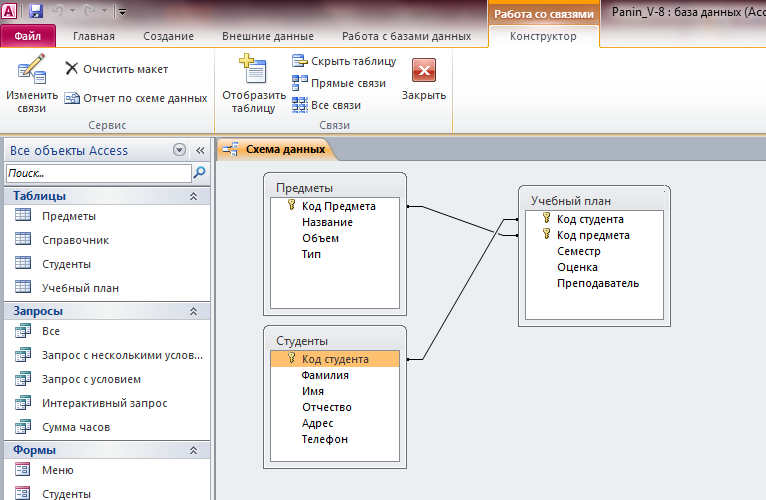
Task: Click the Redo arrow icon
Action: click(x=89, y=11)
